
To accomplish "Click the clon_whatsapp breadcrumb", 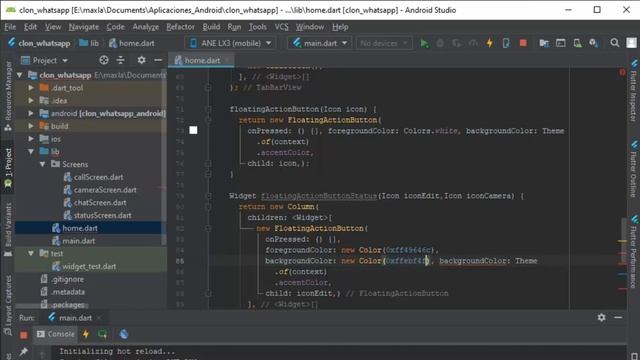I will 39,43.
